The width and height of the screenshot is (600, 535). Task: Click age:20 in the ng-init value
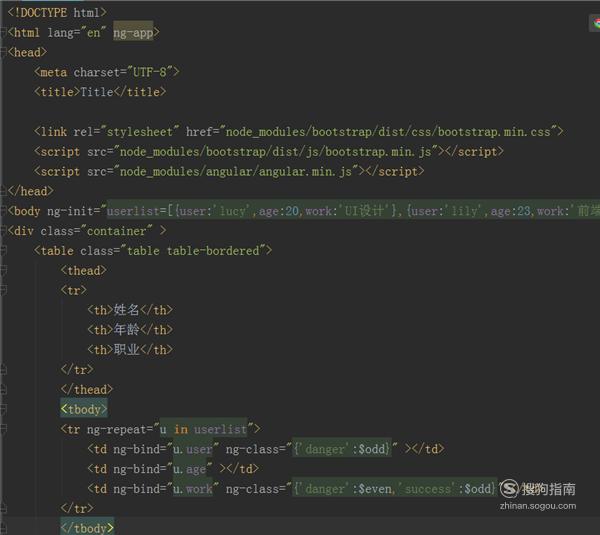(x=279, y=211)
